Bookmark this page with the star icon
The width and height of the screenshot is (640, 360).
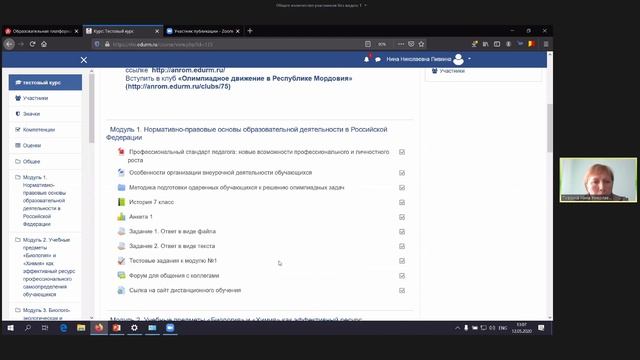click(x=422, y=44)
